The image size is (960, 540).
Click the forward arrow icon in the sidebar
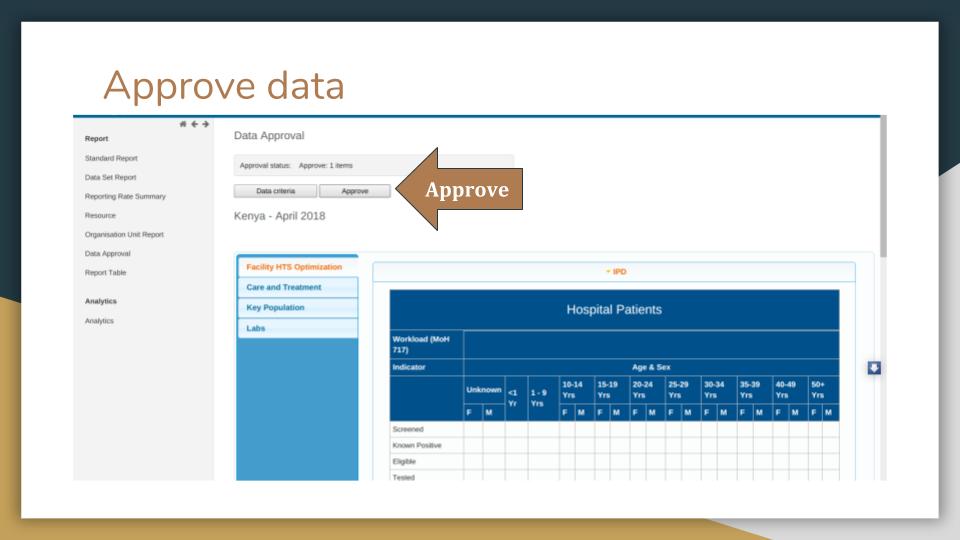pyautogui.click(x=206, y=124)
